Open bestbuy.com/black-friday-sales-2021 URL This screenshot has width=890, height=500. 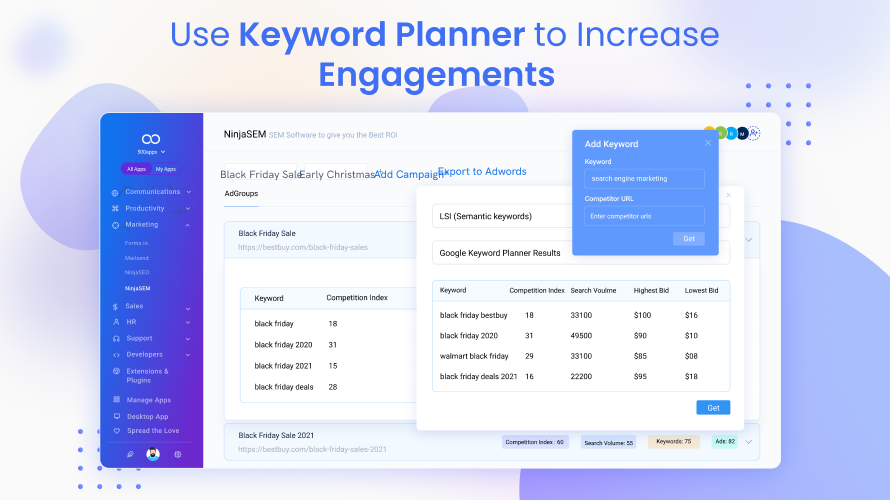click(312, 449)
